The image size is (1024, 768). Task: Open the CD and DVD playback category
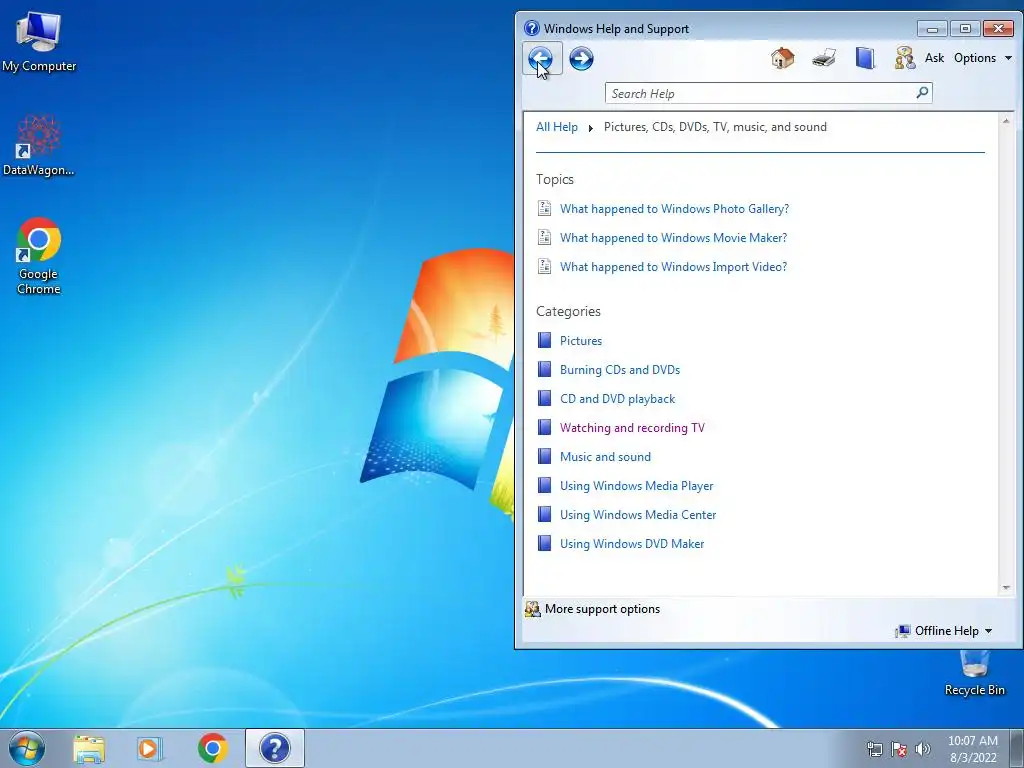[x=617, y=399]
